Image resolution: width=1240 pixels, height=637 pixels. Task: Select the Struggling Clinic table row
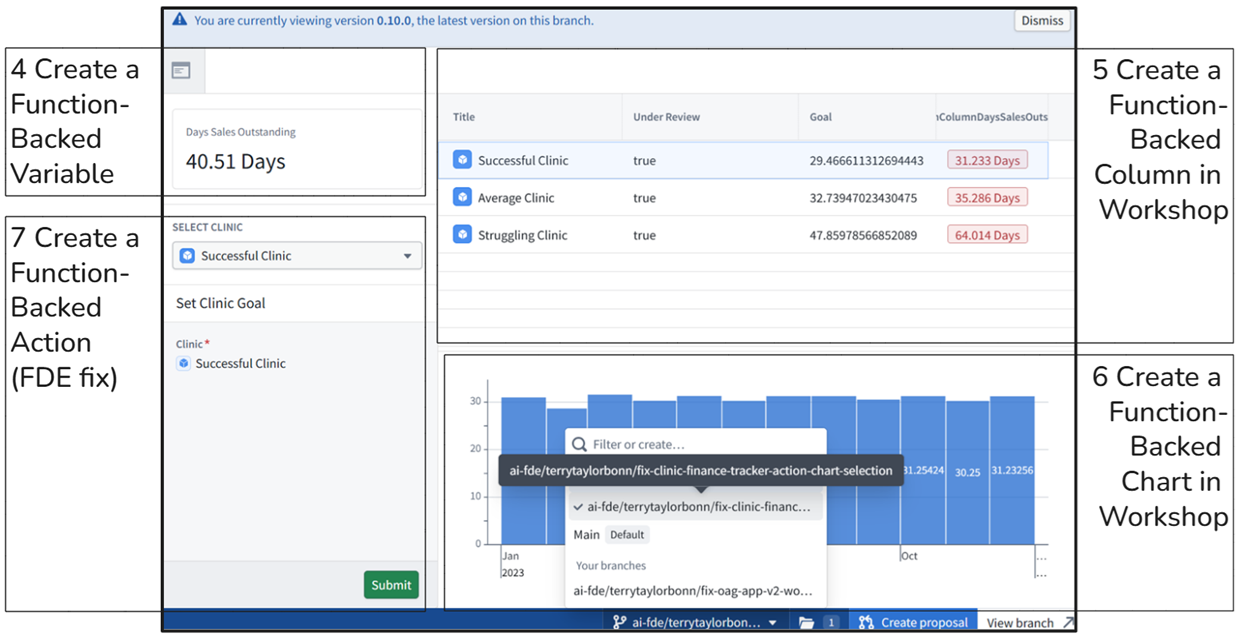coord(744,235)
